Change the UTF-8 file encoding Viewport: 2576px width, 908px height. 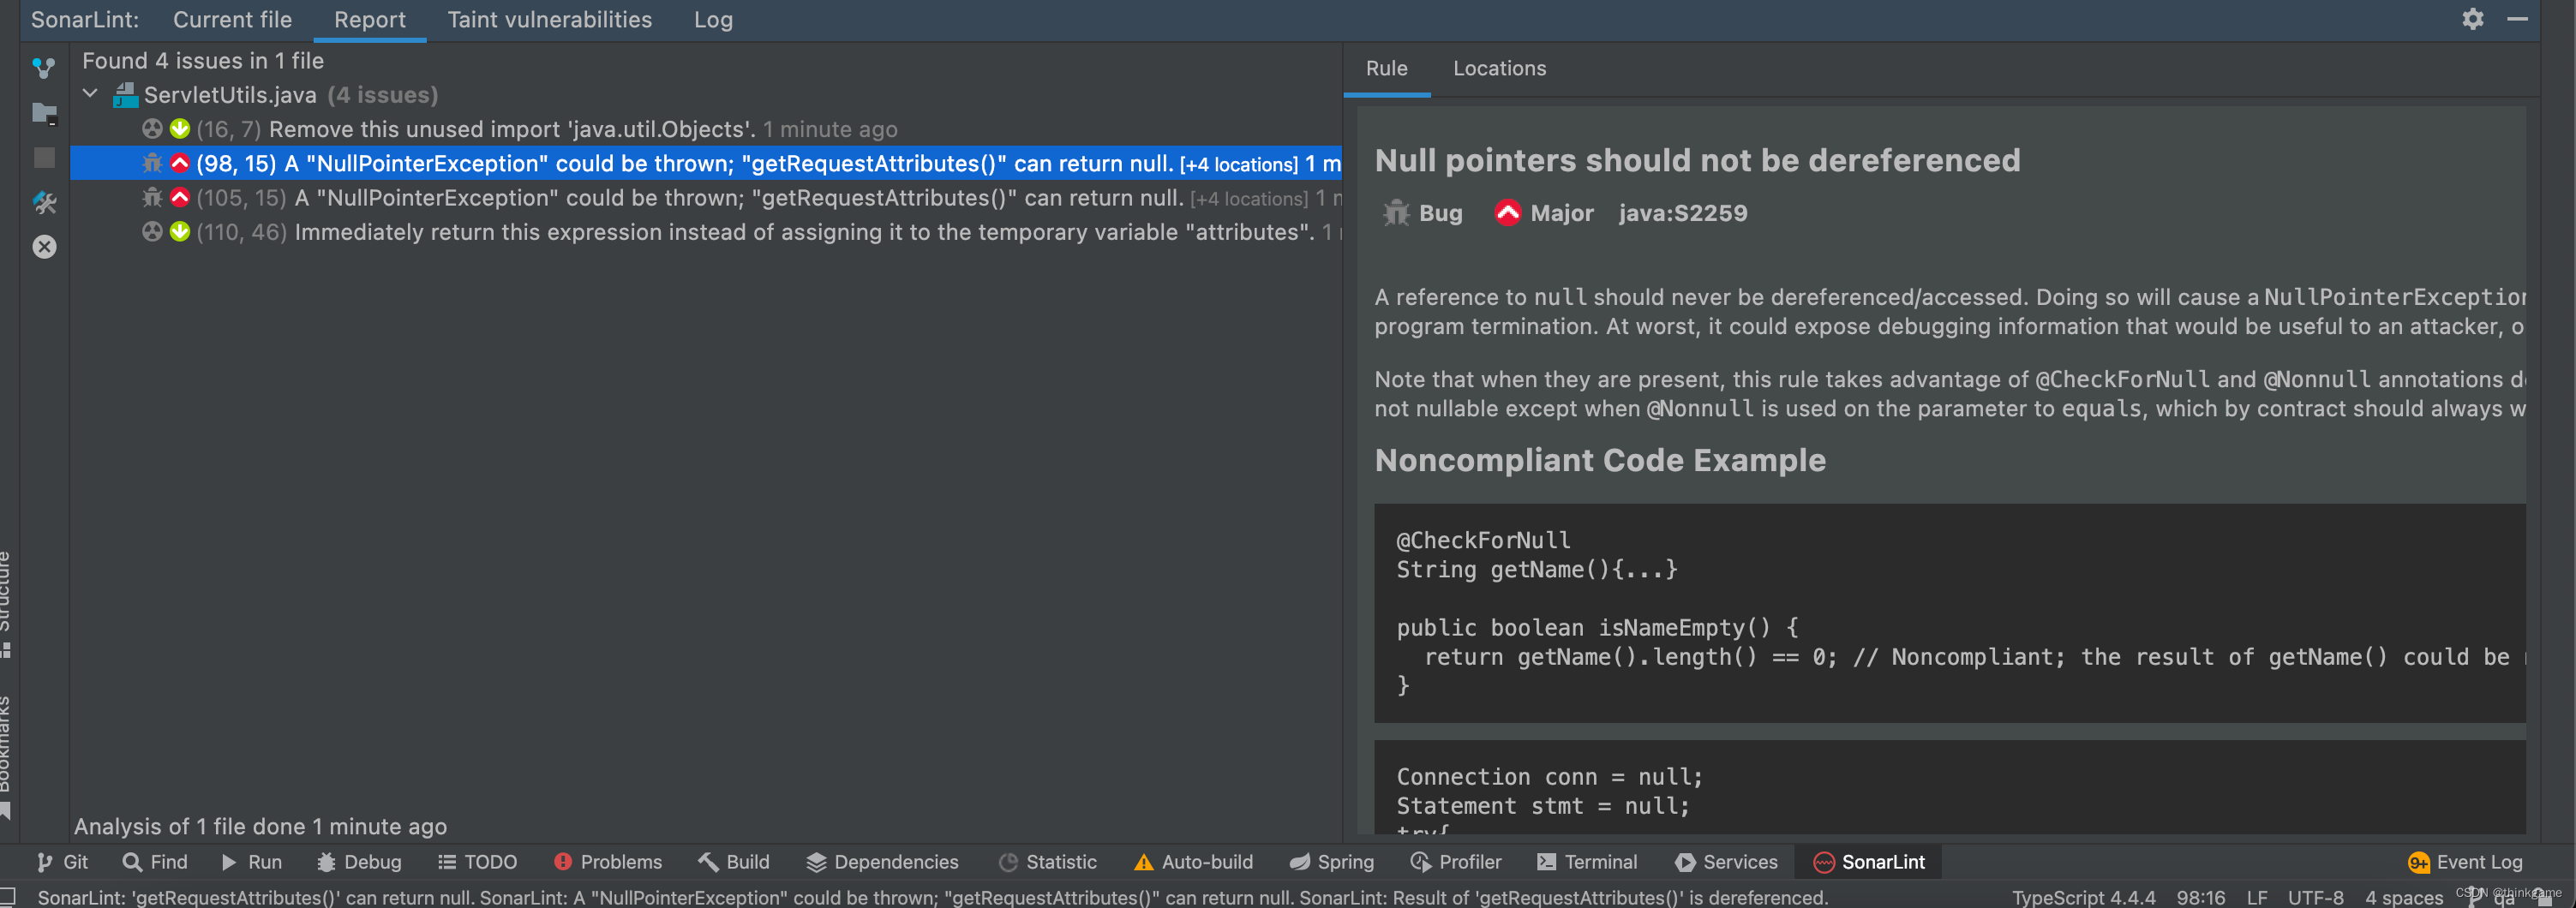[2315, 897]
